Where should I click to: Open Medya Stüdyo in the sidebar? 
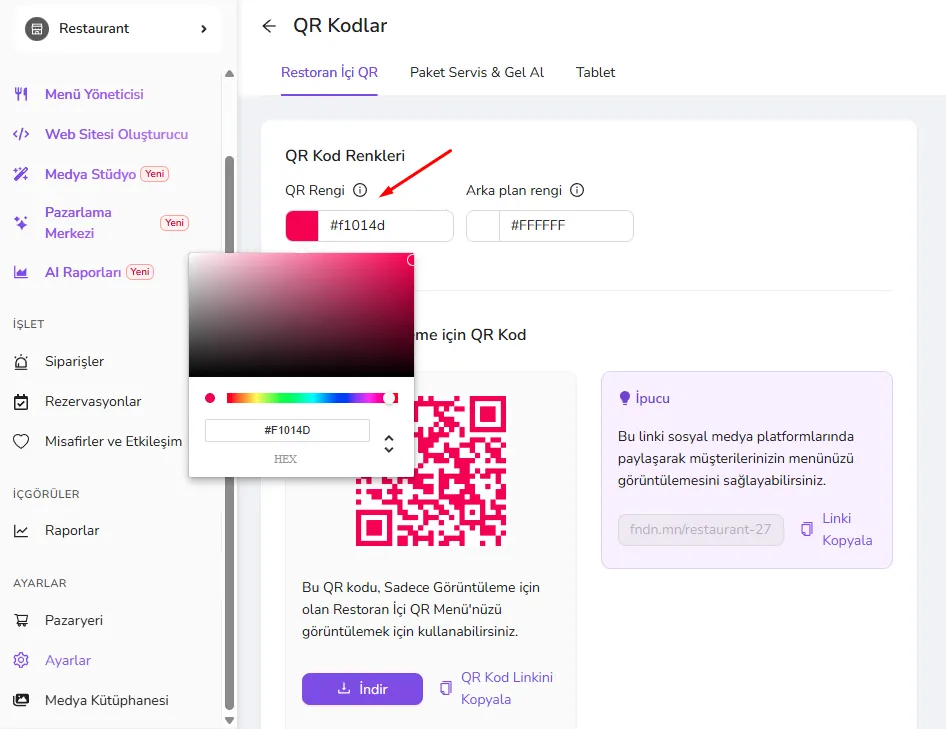point(90,174)
